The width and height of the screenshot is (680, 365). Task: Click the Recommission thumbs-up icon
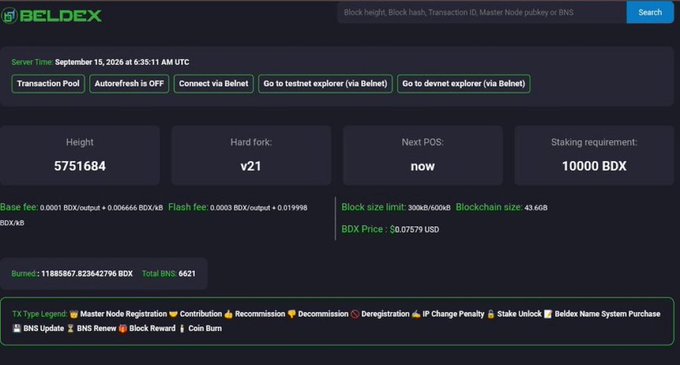[229, 314]
